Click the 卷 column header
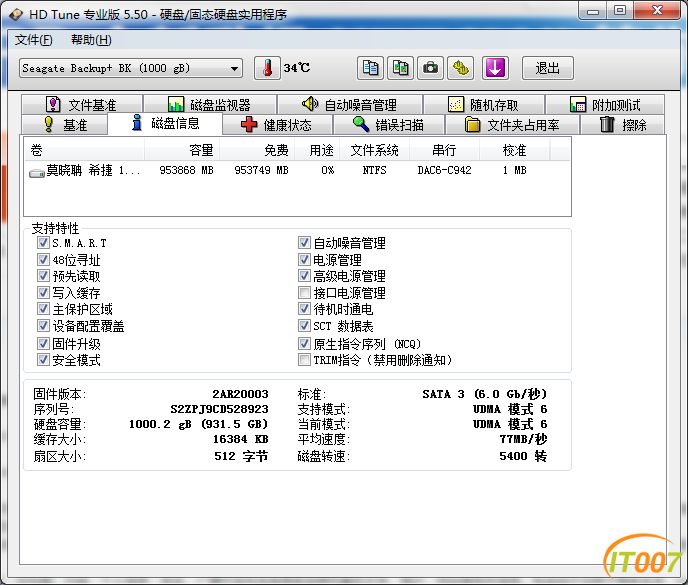Image resolution: width=688 pixels, height=585 pixels. point(84,150)
